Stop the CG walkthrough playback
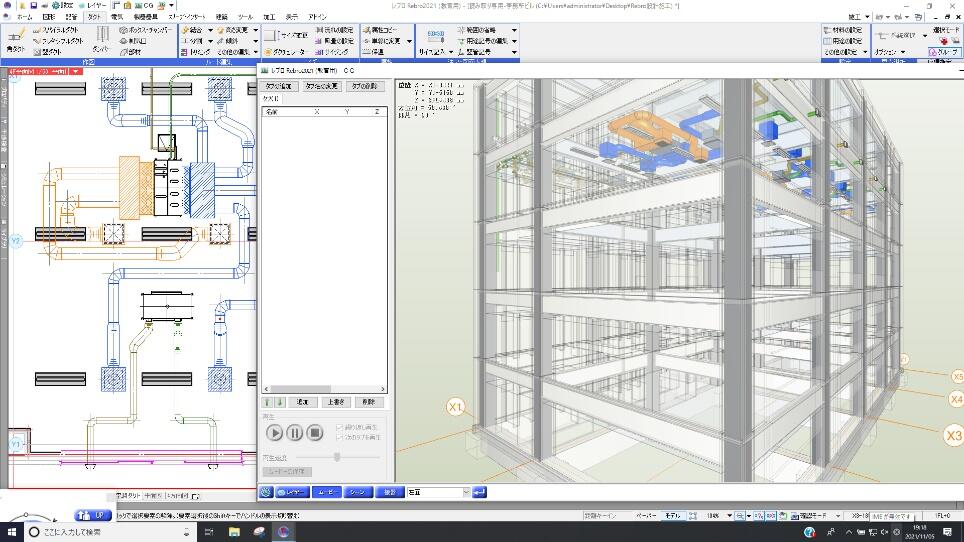Screen dimensions: 964x542 click(315, 433)
